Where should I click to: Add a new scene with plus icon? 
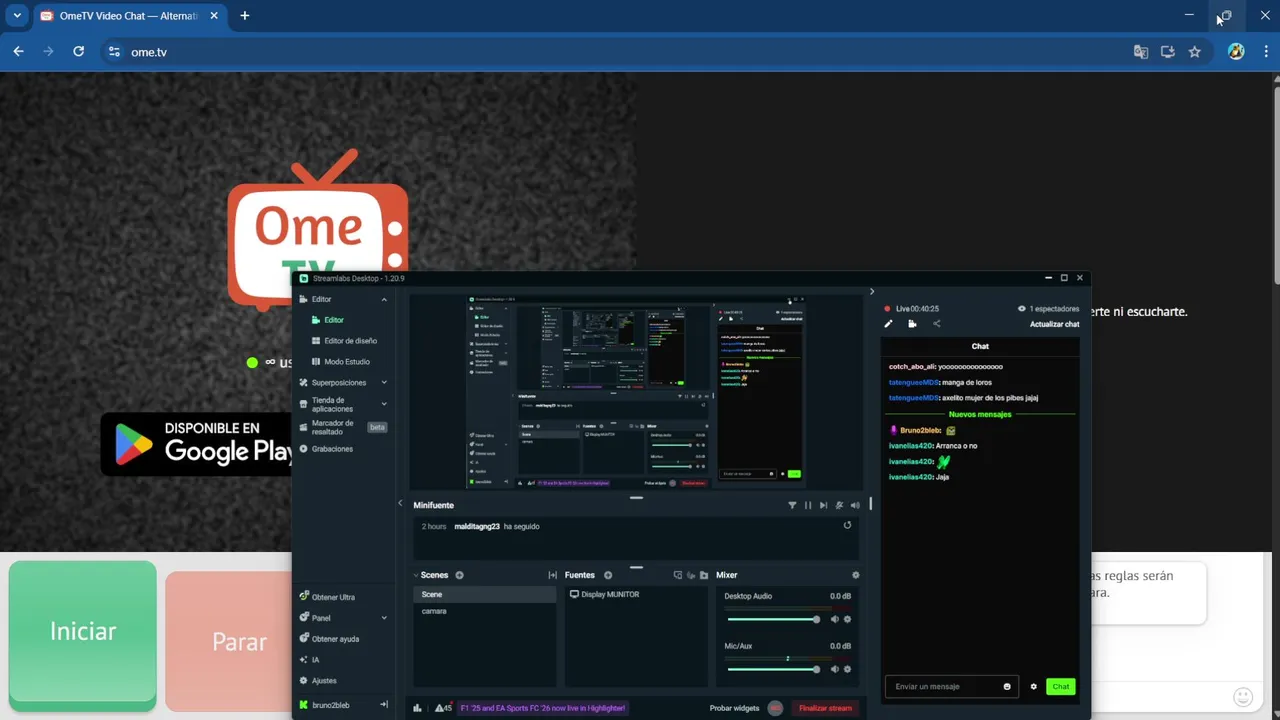pos(460,575)
